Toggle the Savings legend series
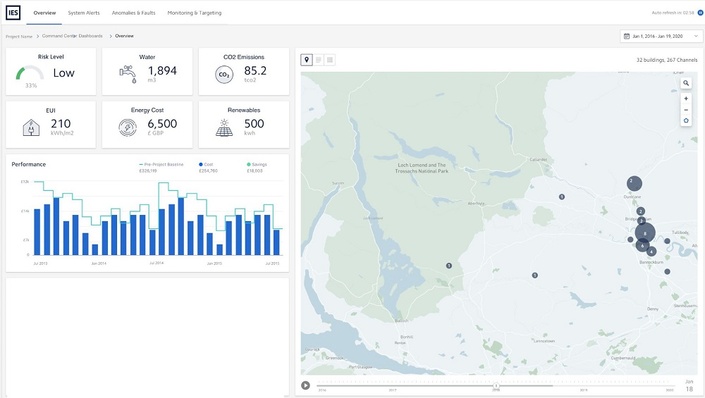This screenshot has height=398, width=705. coord(257,165)
